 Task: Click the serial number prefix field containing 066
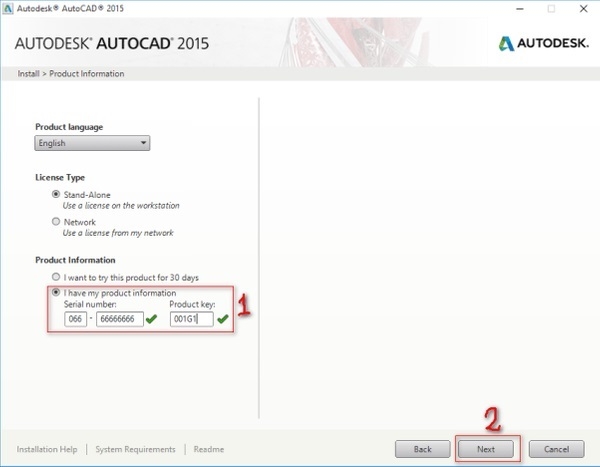76,319
